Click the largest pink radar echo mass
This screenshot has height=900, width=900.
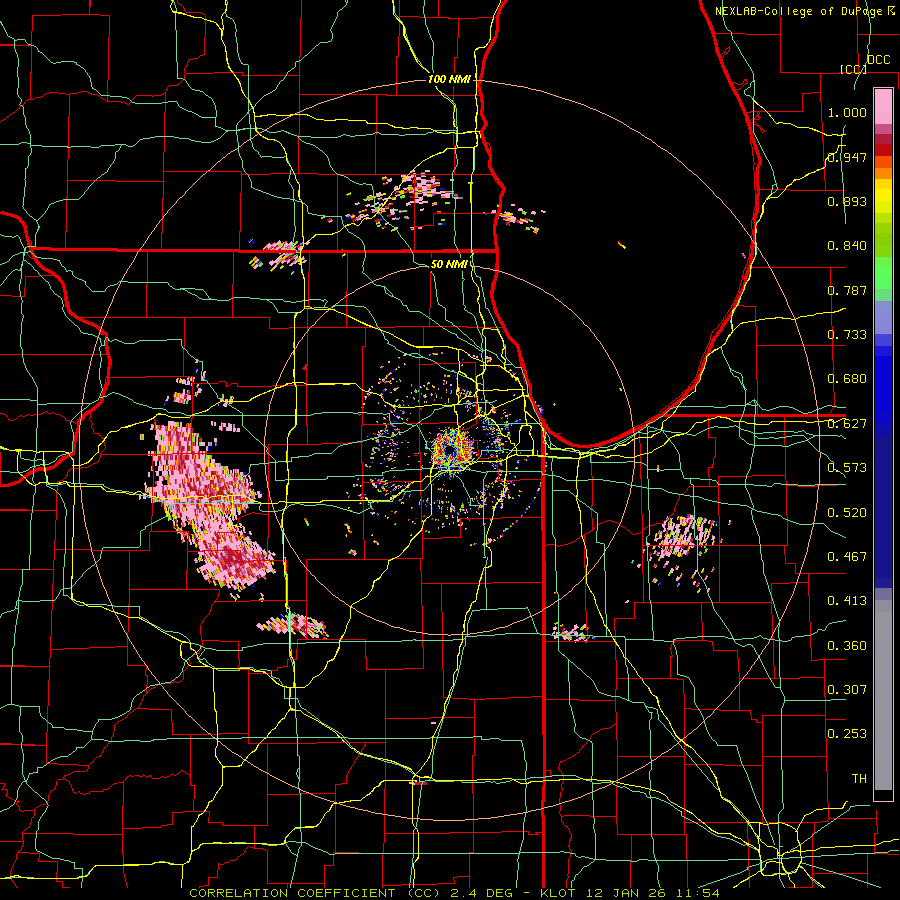click(210, 505)
